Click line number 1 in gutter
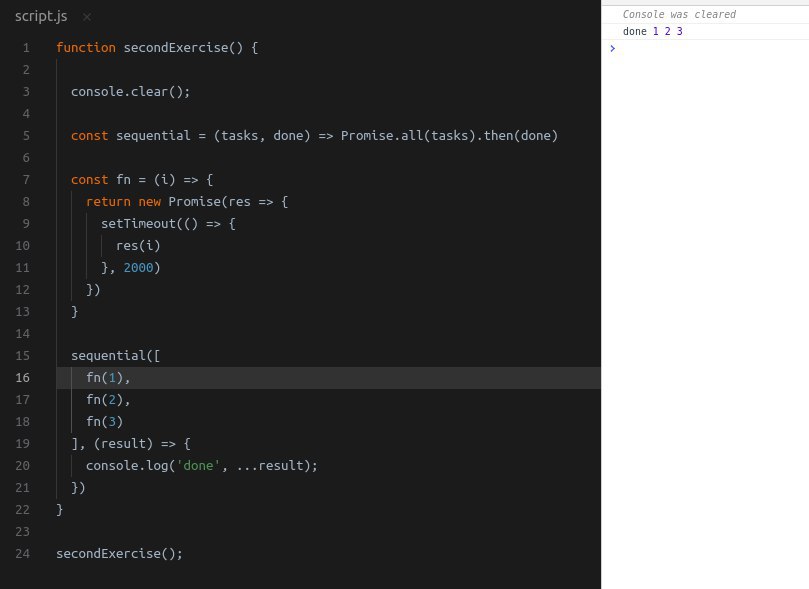 click(x=26, y=48)
